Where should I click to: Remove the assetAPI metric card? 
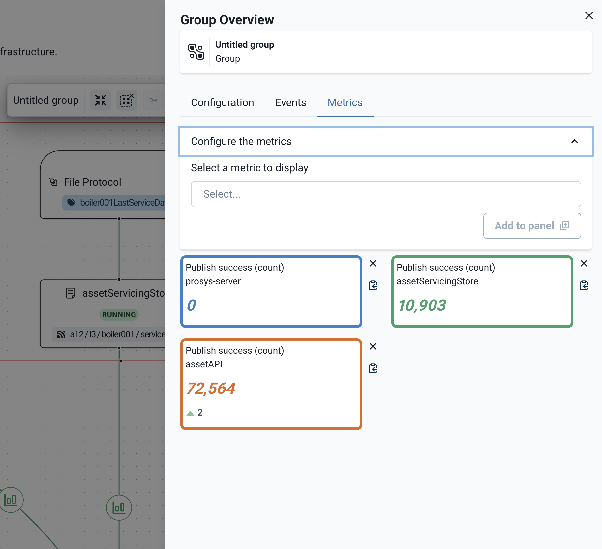[373, 347]
